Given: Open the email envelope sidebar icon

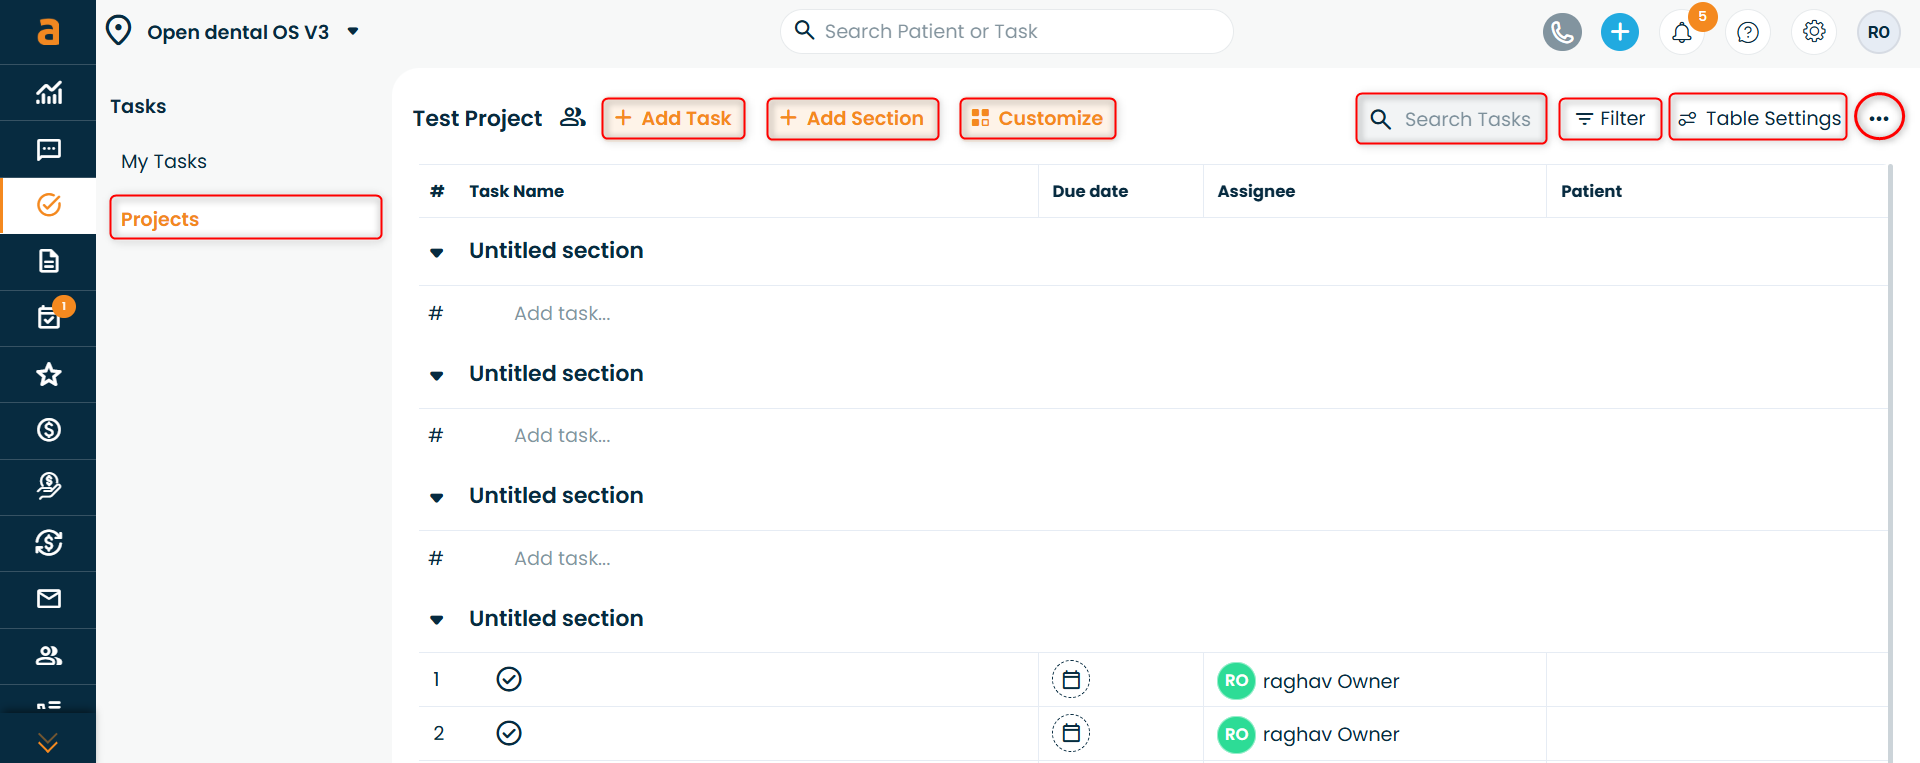Looking at the screenshot, I should pos(48,598).
